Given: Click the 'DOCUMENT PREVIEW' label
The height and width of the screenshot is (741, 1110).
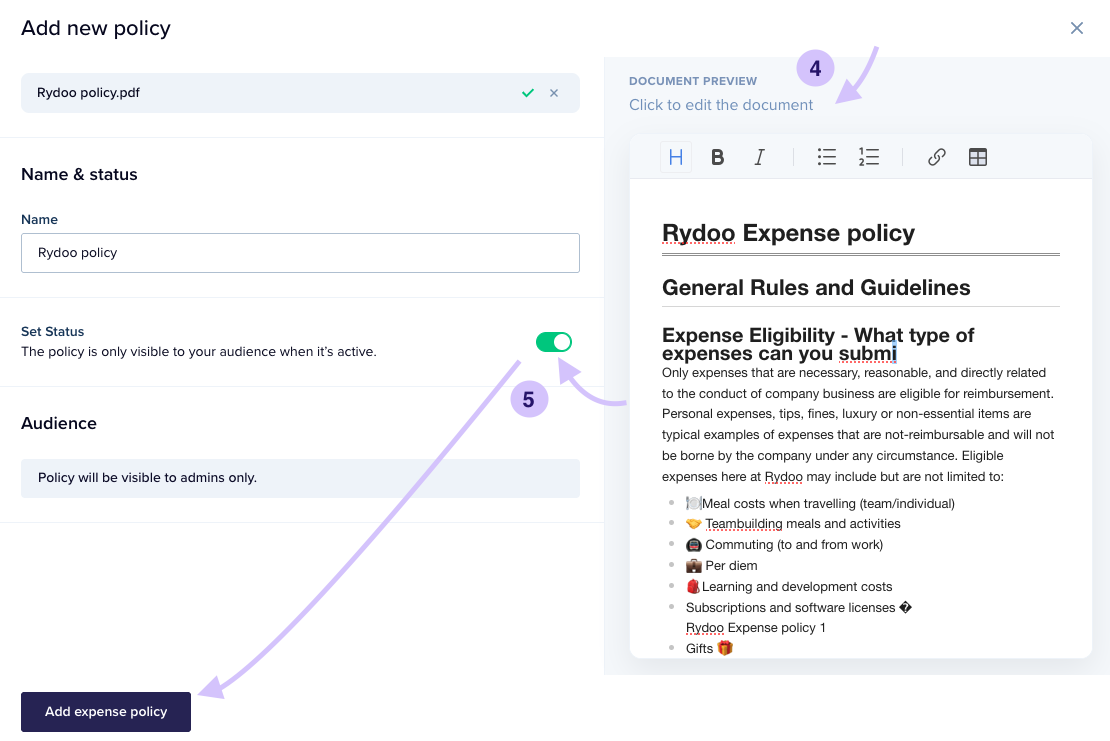Looking at the screenshot, I should (x=692, y=81).
